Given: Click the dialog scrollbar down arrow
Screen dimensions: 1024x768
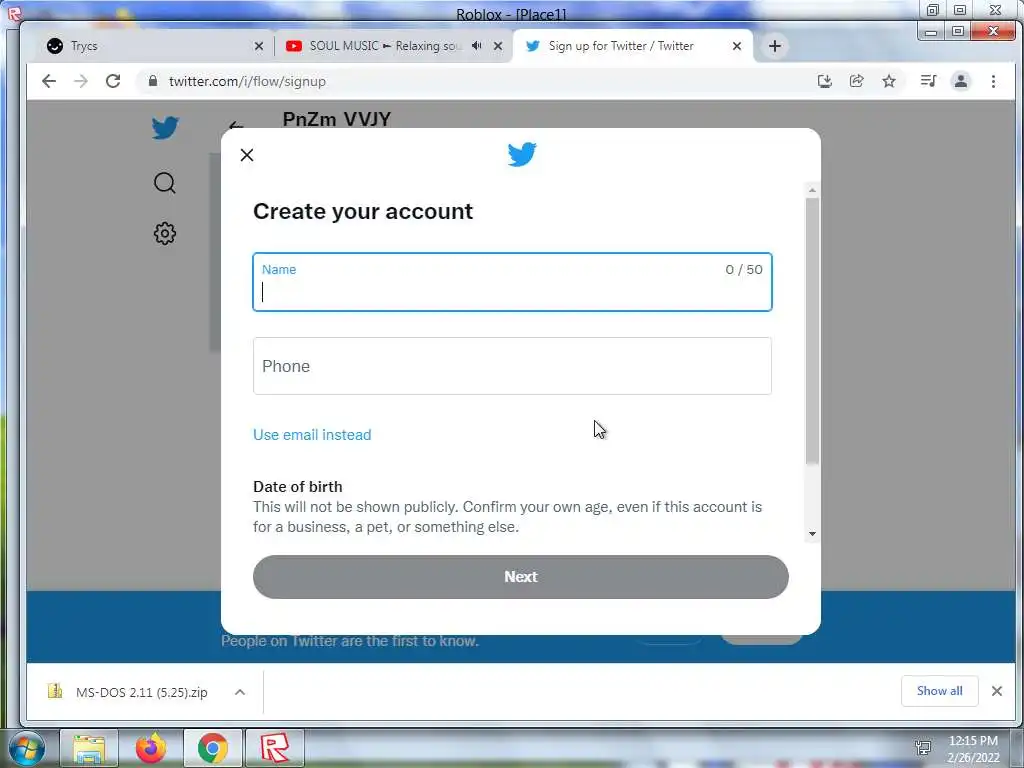Looking at the screenshot, I should point(812,534).
